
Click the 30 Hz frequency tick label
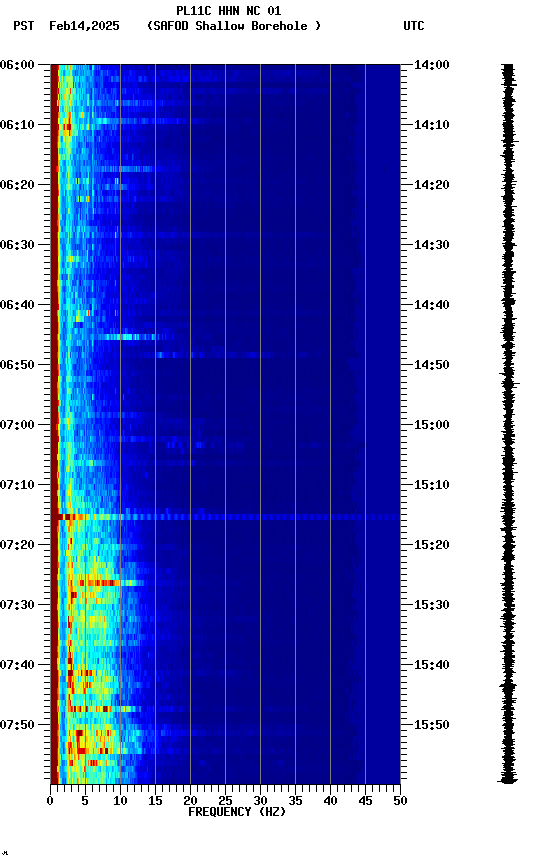click(x=260, y=801)
